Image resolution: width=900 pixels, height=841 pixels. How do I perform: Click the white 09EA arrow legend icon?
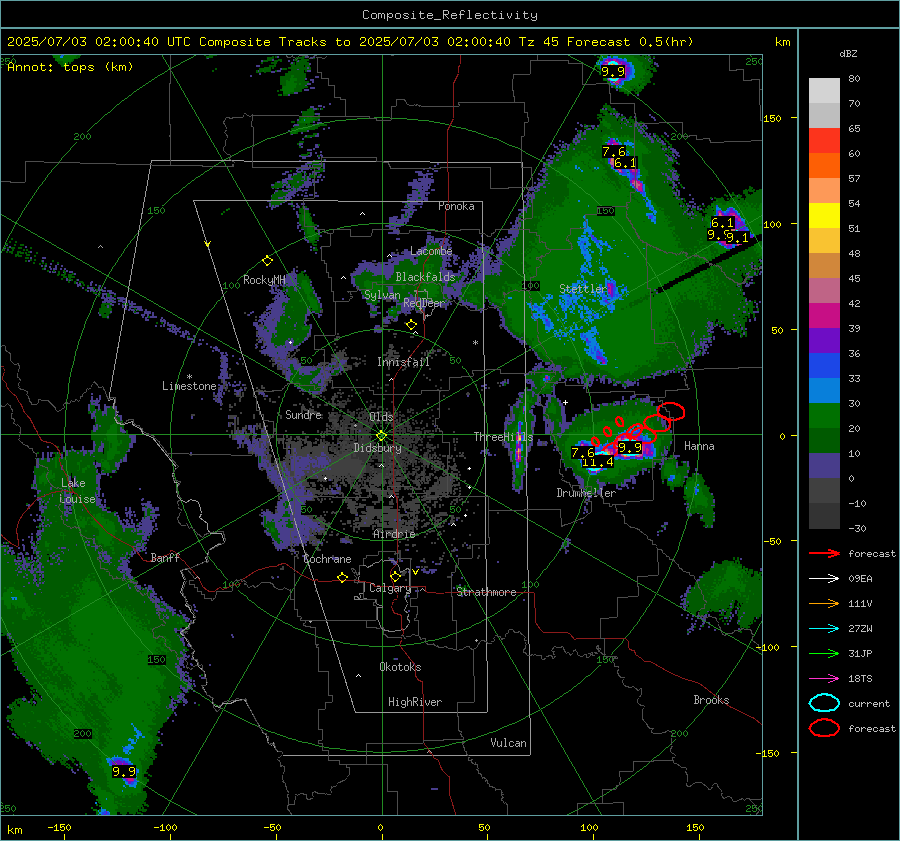(824, 579)
